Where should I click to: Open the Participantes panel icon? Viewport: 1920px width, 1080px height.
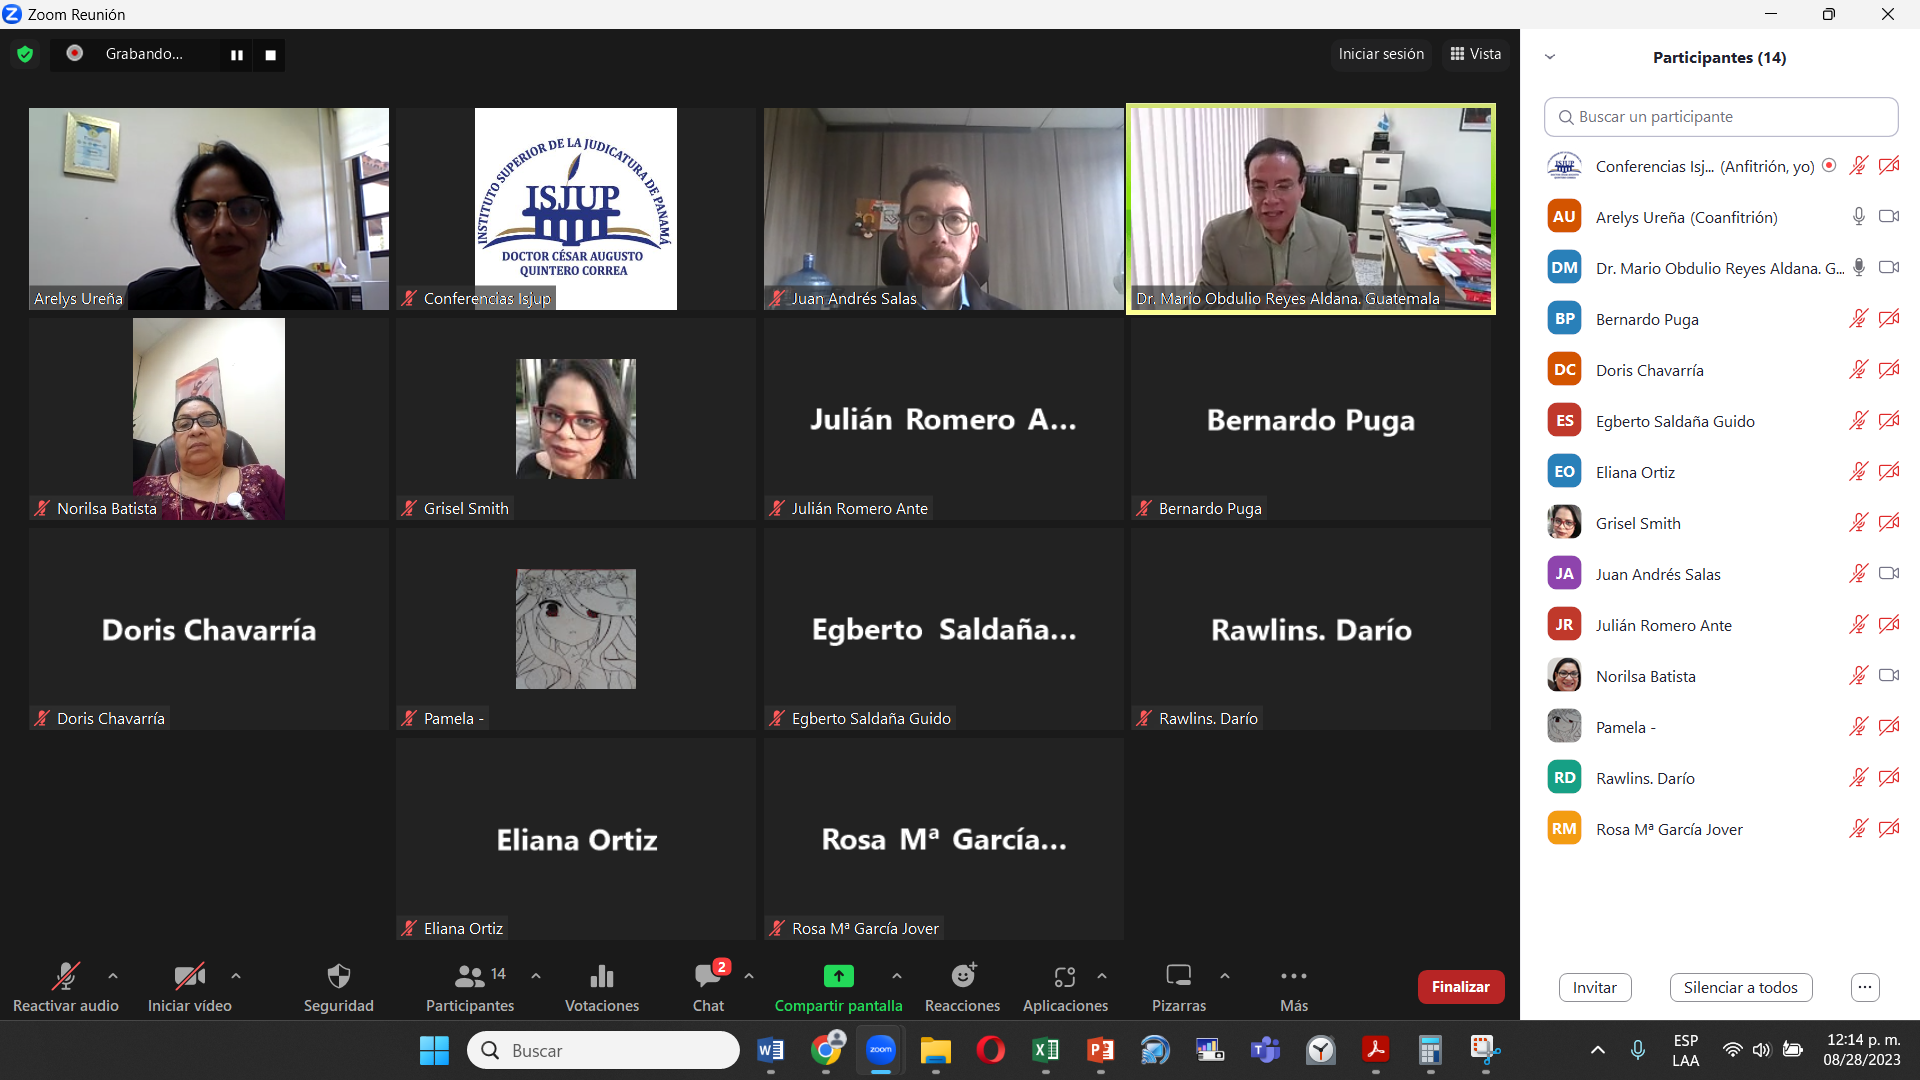tap(470, 987)
